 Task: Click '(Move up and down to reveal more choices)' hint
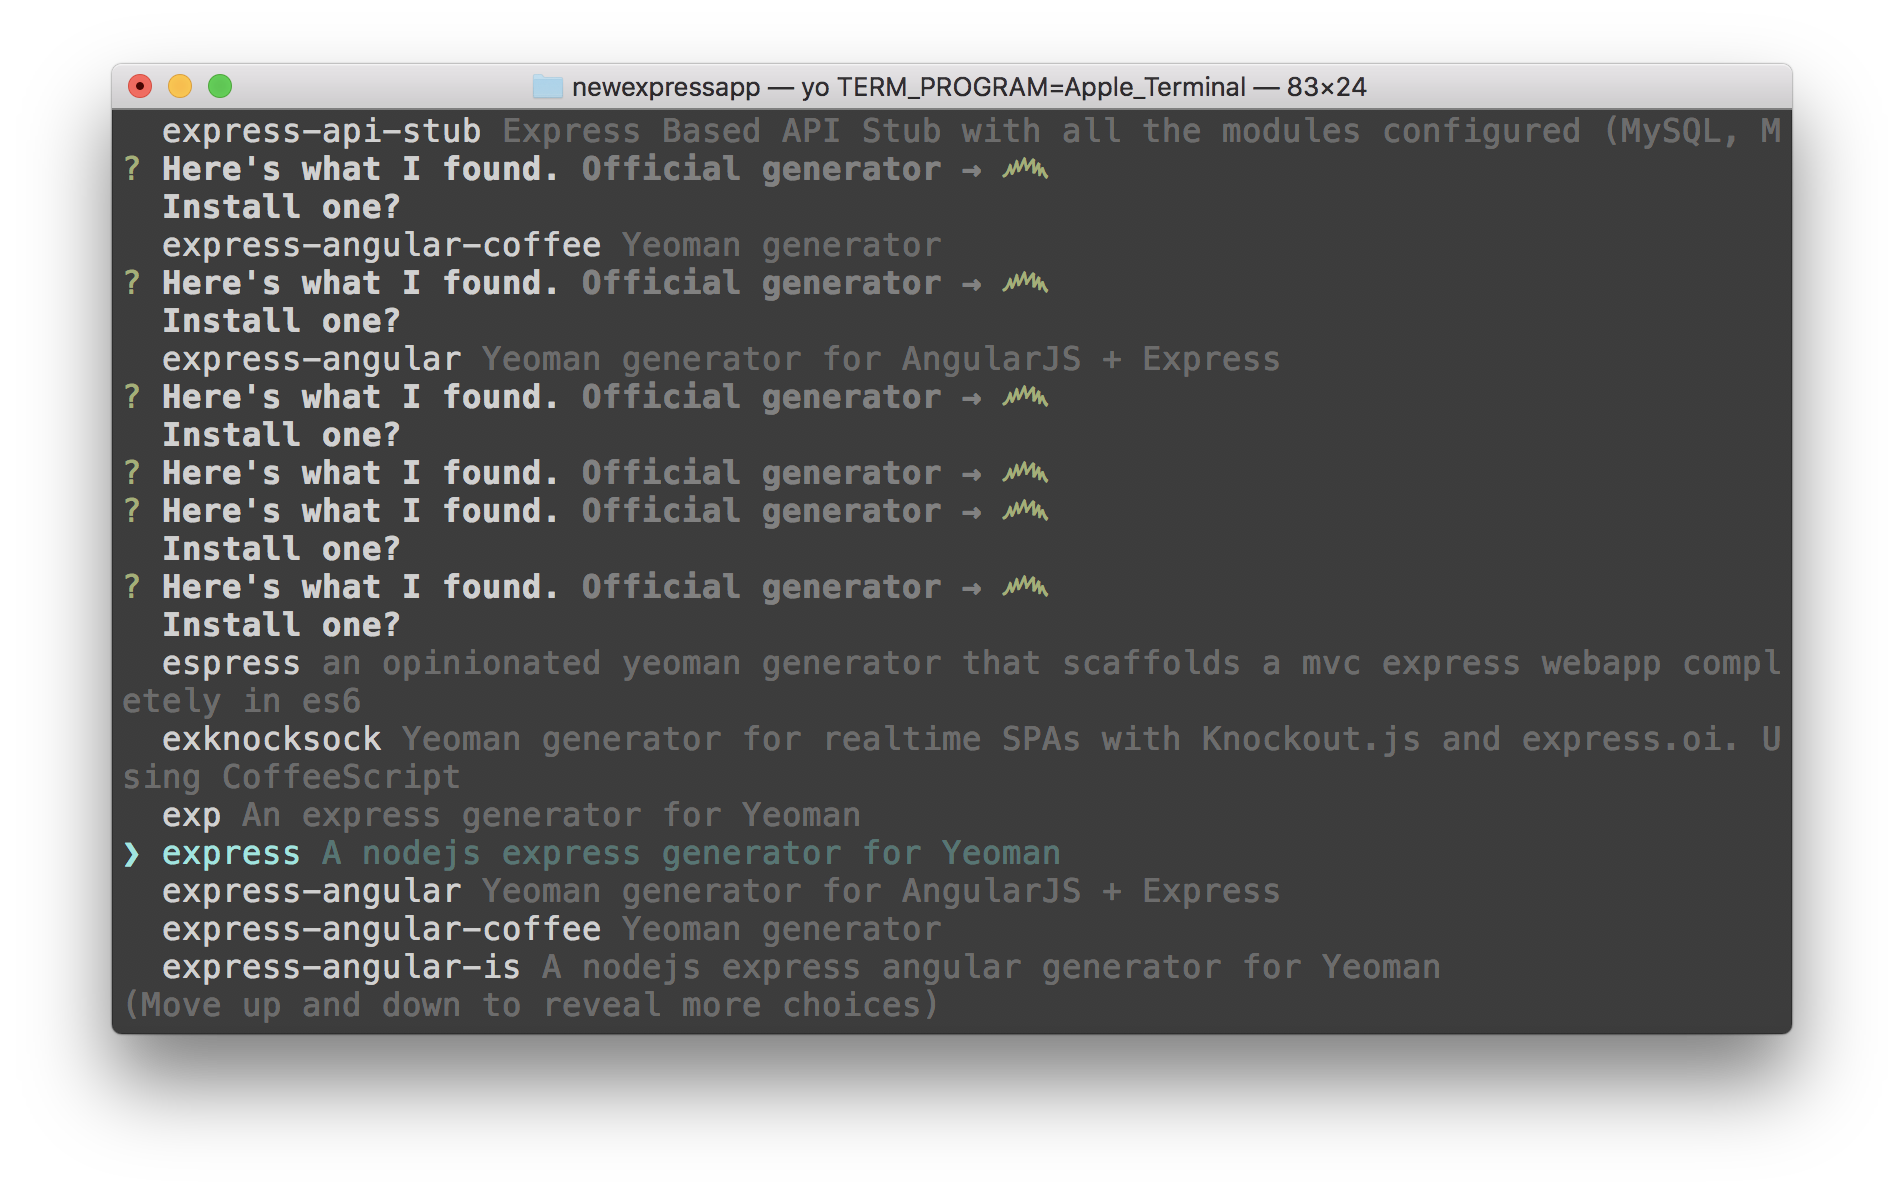pos(531,1006)
